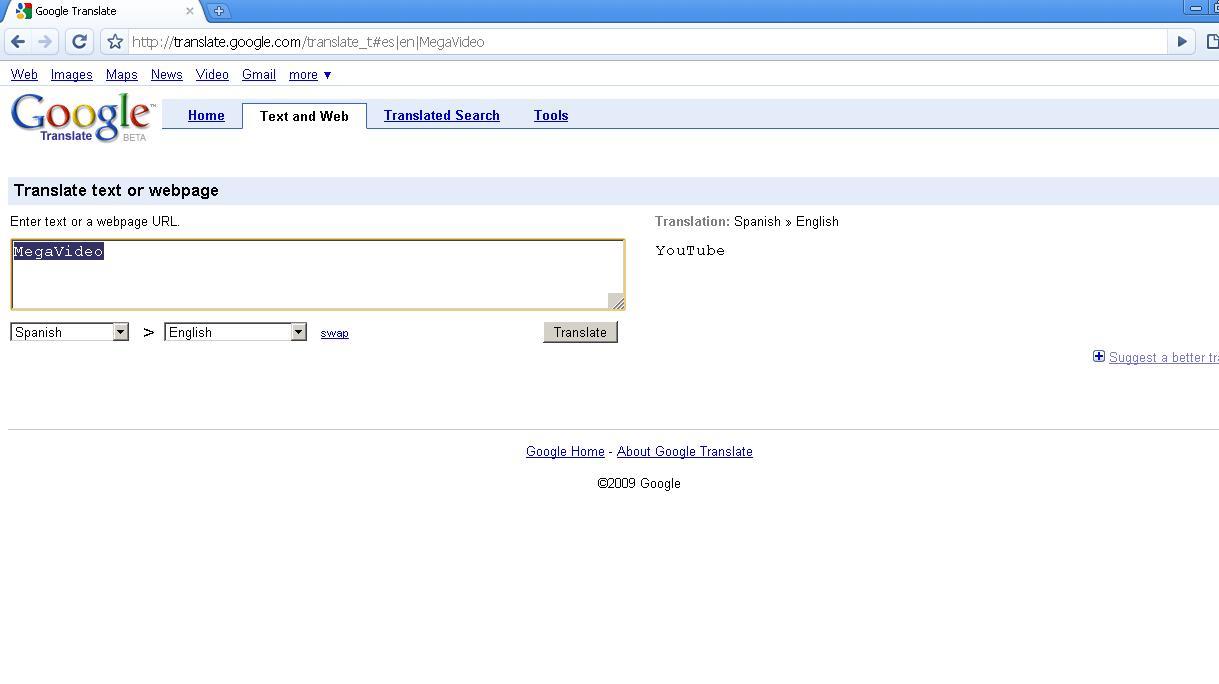
Task: Click the 'Translation: Spanish » English' label
Action: (x=747, y=222)
